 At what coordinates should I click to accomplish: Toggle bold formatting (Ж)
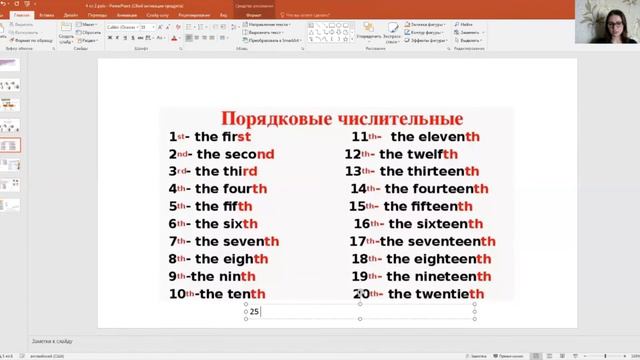110,38
